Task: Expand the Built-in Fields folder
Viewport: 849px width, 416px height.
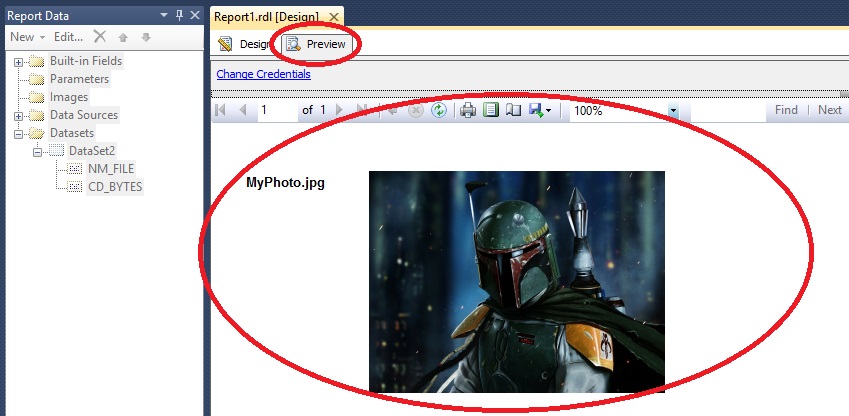Action: pyautogui.click(x=18, y=62)
